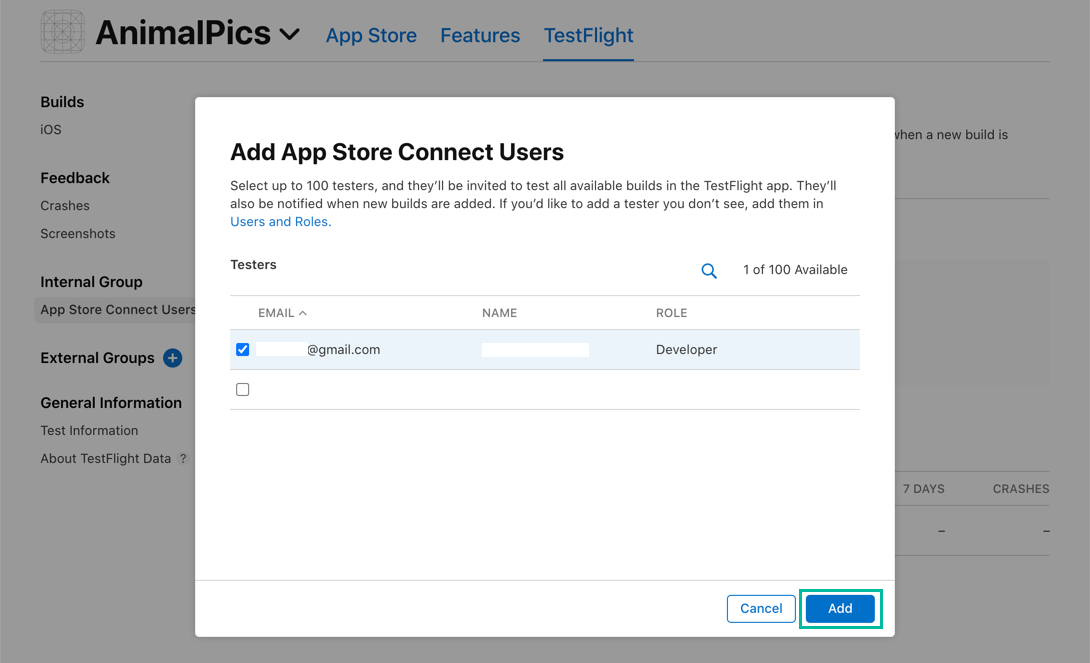Open Screenshots feedback in sidebar
This screenshot has width=1090, height=663.
78,234
